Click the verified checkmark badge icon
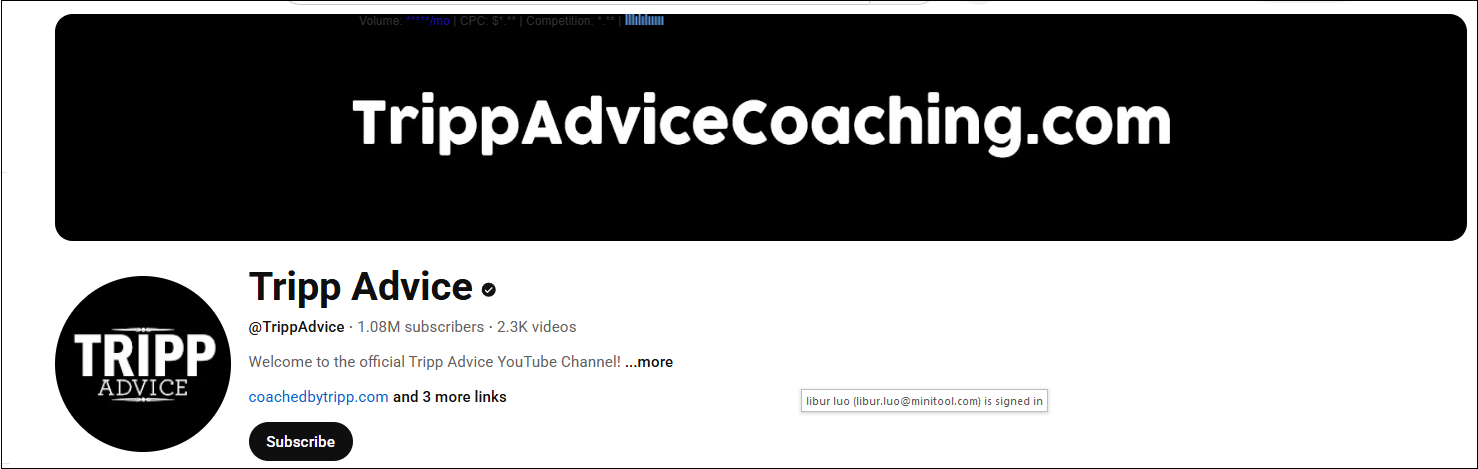 [489, 289]
